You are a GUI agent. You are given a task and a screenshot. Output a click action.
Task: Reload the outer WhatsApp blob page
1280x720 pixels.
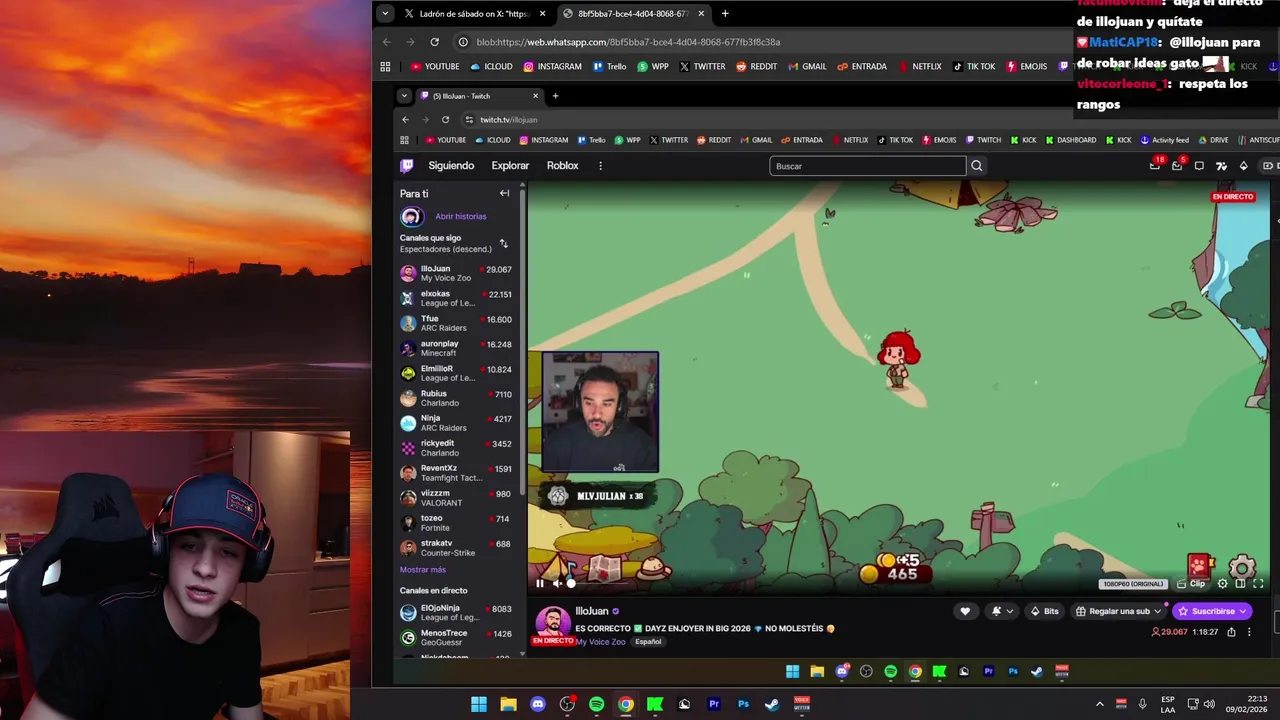coord(434,42)
